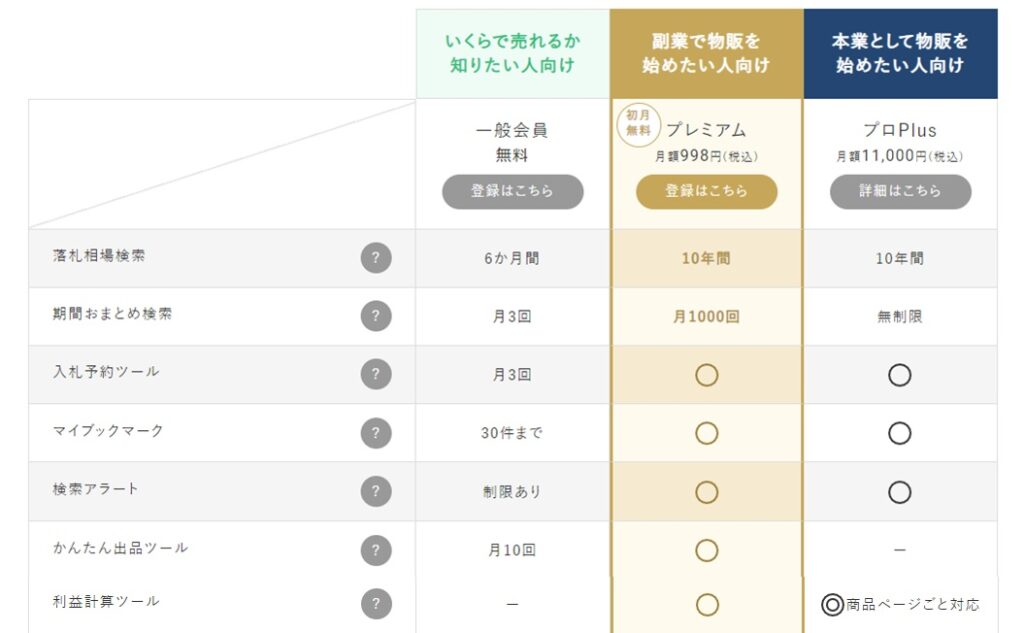The image size is (1024, 633).
Task: Click help icon next to 利益計算ツール
Action: (376, 604)
